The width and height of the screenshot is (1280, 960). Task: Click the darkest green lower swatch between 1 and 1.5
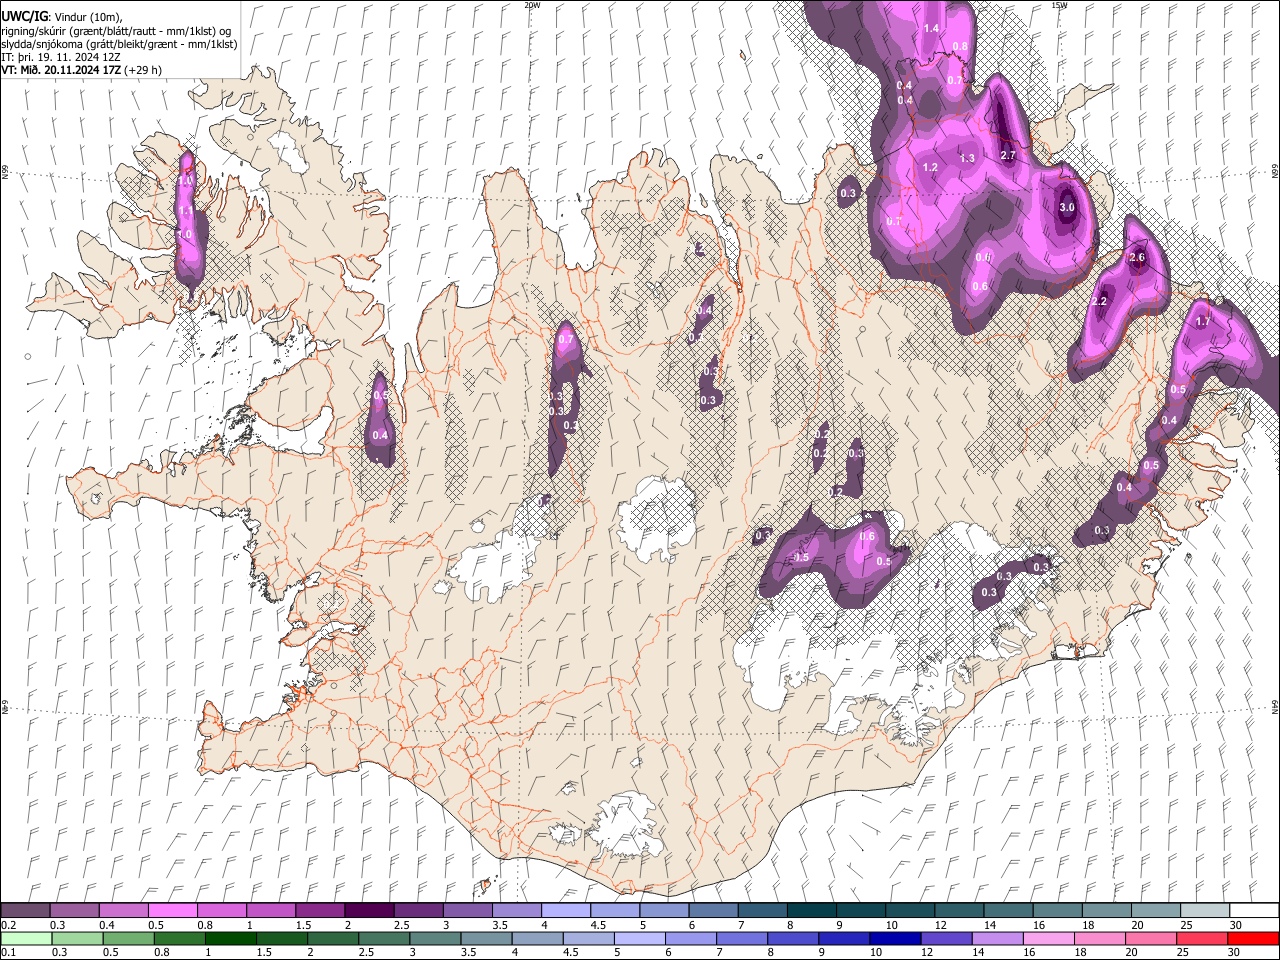pos(230,938)
